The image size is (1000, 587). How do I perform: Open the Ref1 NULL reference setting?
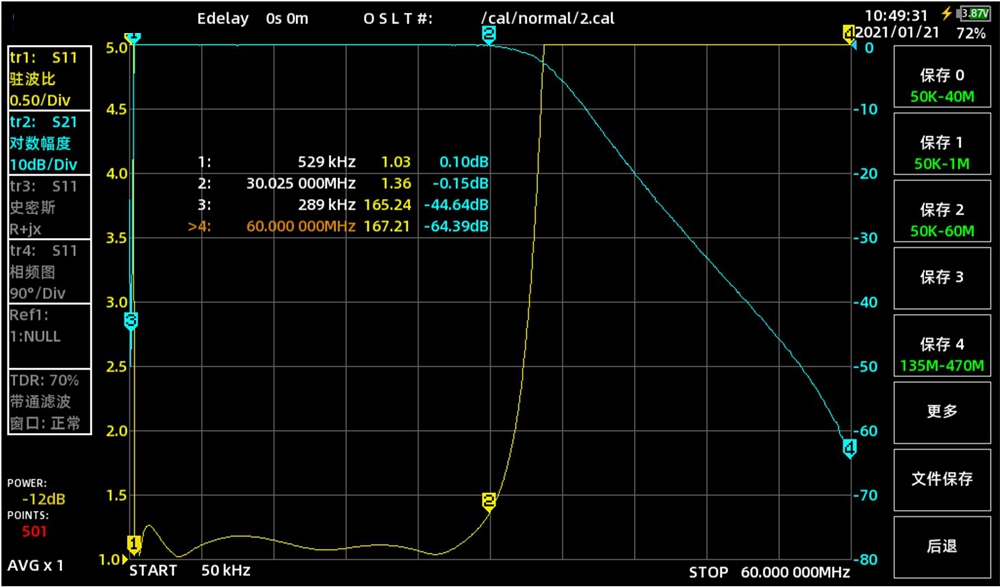point(49,327)
